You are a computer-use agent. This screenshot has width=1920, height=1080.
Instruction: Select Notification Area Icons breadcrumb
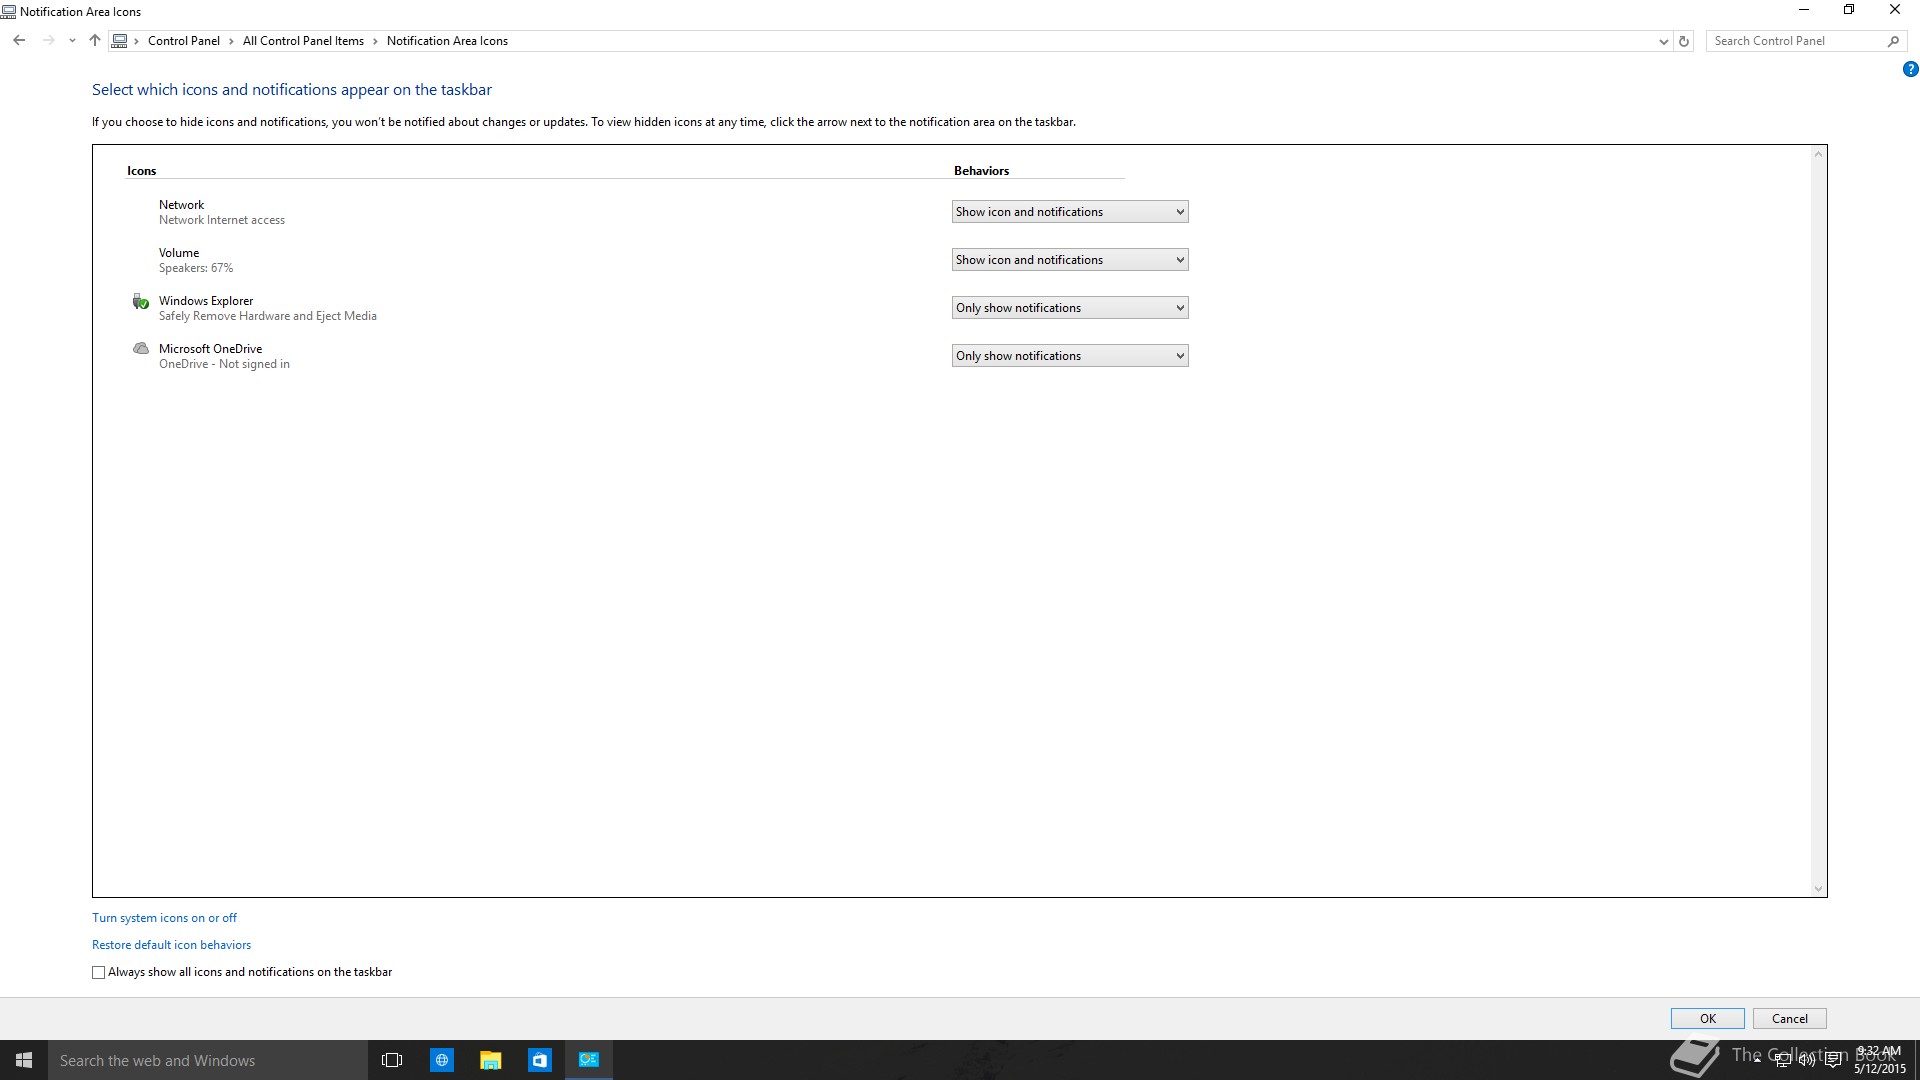point(447,41)
